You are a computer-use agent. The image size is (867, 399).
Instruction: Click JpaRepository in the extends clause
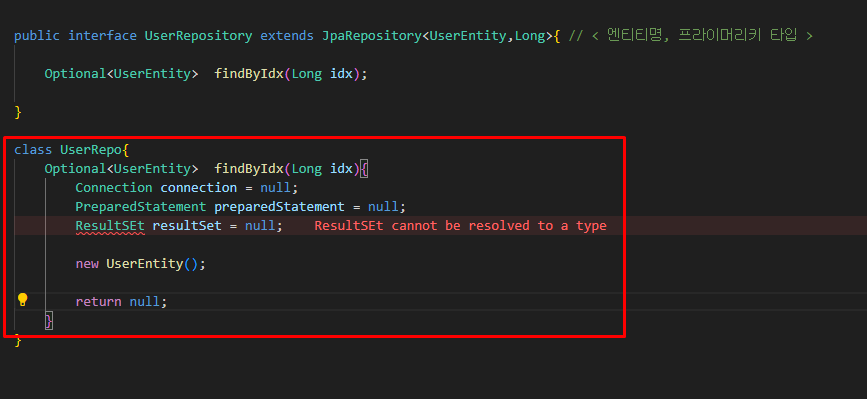click(x=372, y=36)
